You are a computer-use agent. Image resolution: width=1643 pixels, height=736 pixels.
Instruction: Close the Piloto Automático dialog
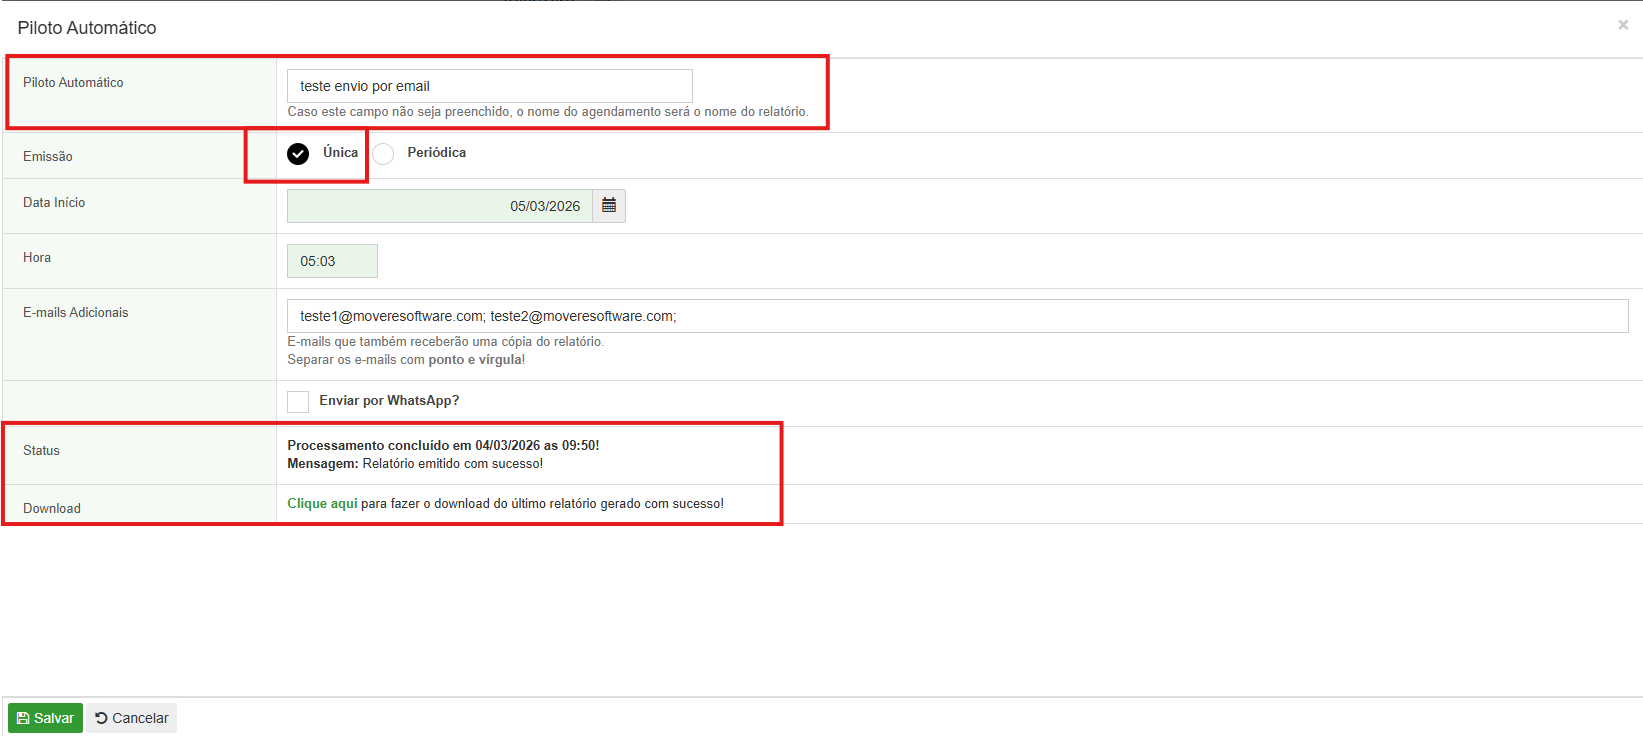click(x=1623, y=25)
